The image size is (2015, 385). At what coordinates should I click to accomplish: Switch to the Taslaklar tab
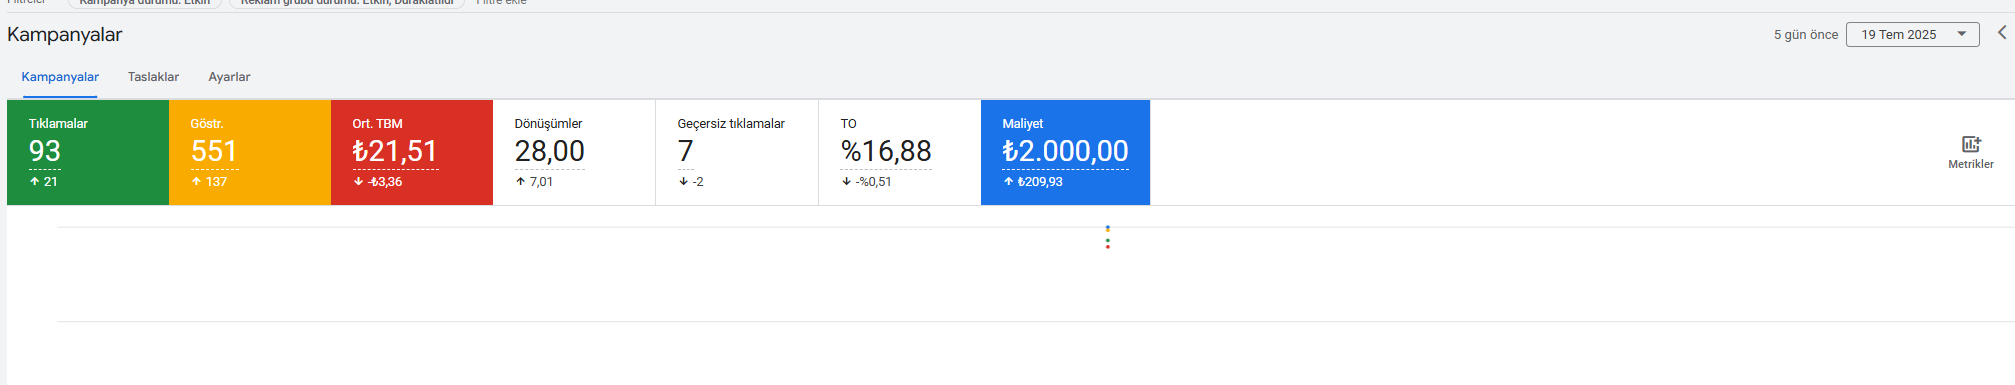click(x=153, y=77)
